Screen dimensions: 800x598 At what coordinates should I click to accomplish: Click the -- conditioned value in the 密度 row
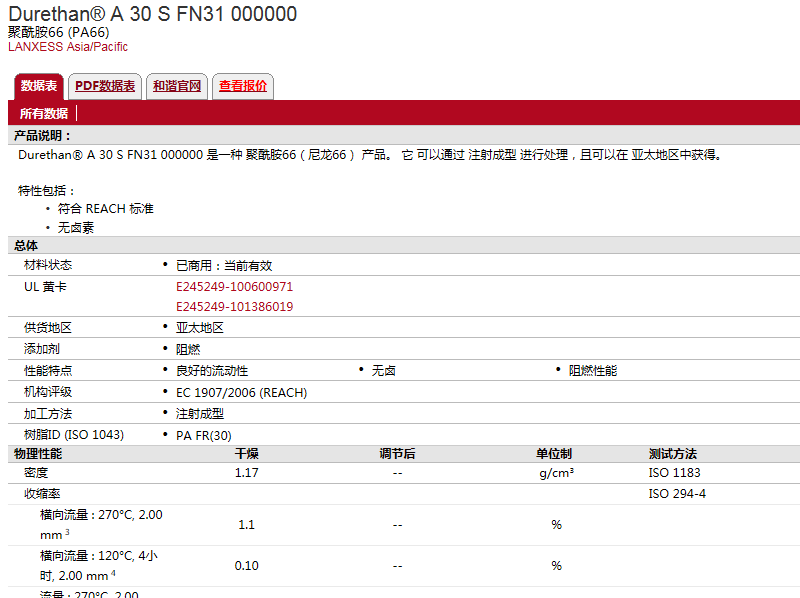click(397, 474)
